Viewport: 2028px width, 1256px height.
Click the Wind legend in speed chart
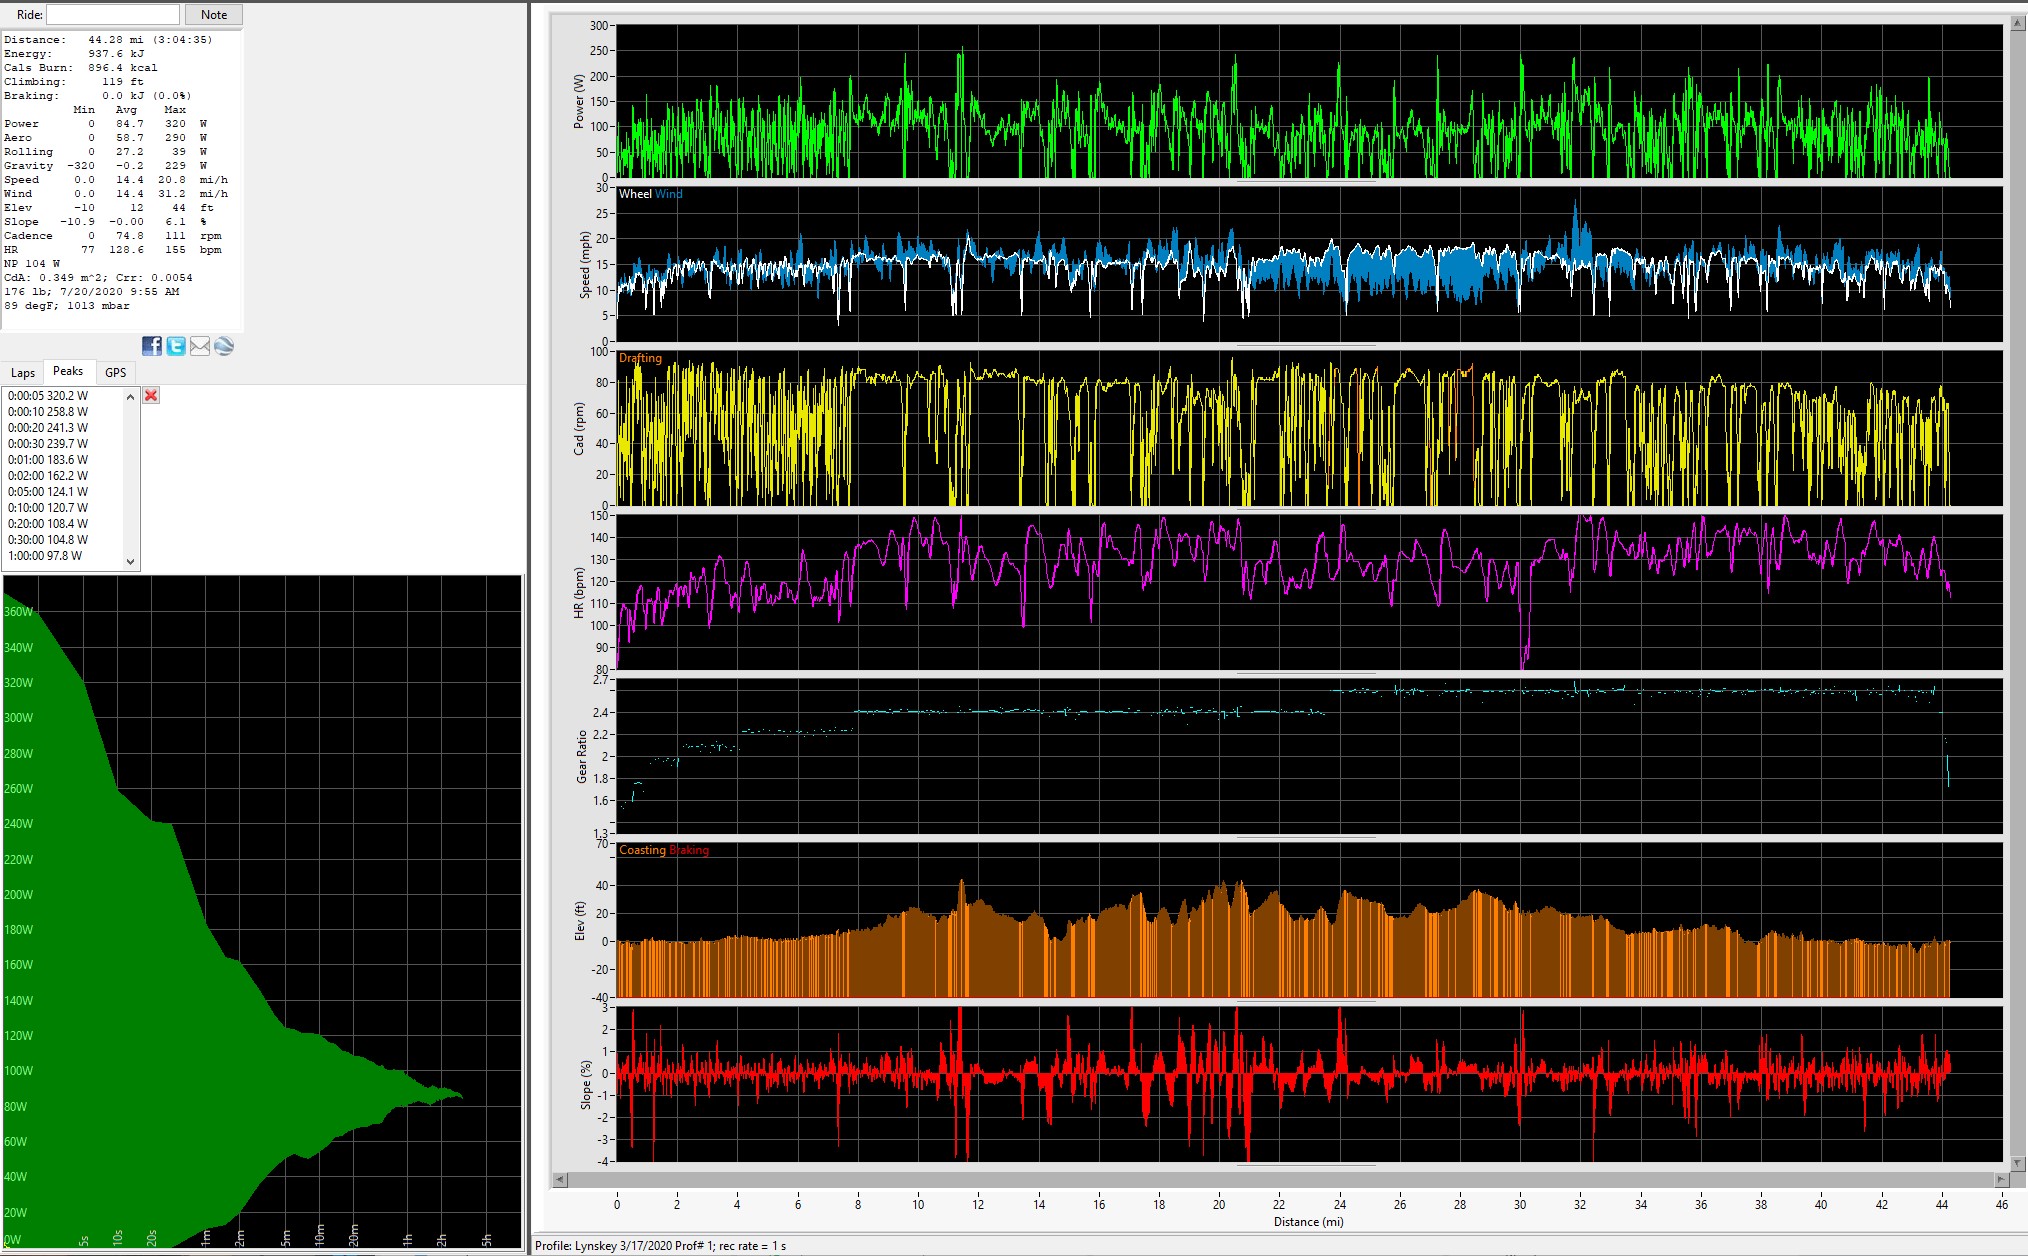click(x=669, y=194)
